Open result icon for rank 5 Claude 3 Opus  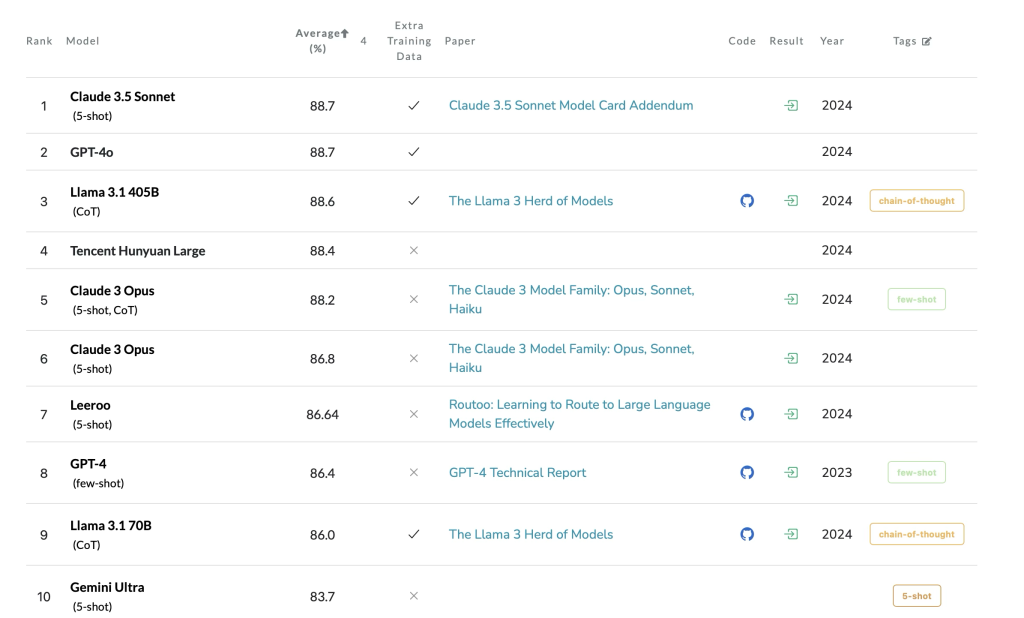791,299
